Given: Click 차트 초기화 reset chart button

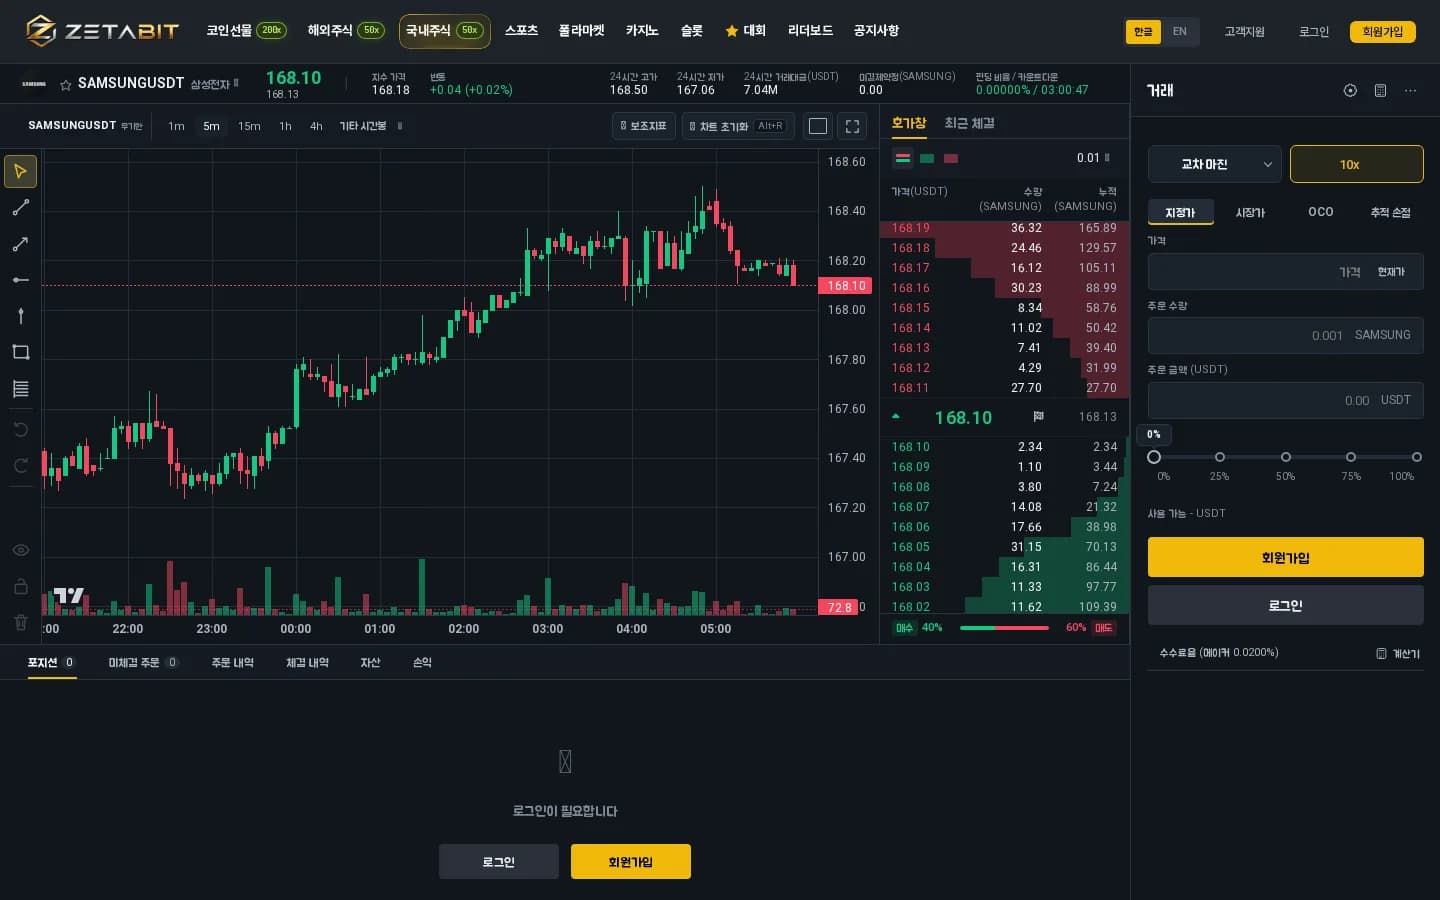Looking at the screenshot, I should pyautogui.click(x=737, y=126).
